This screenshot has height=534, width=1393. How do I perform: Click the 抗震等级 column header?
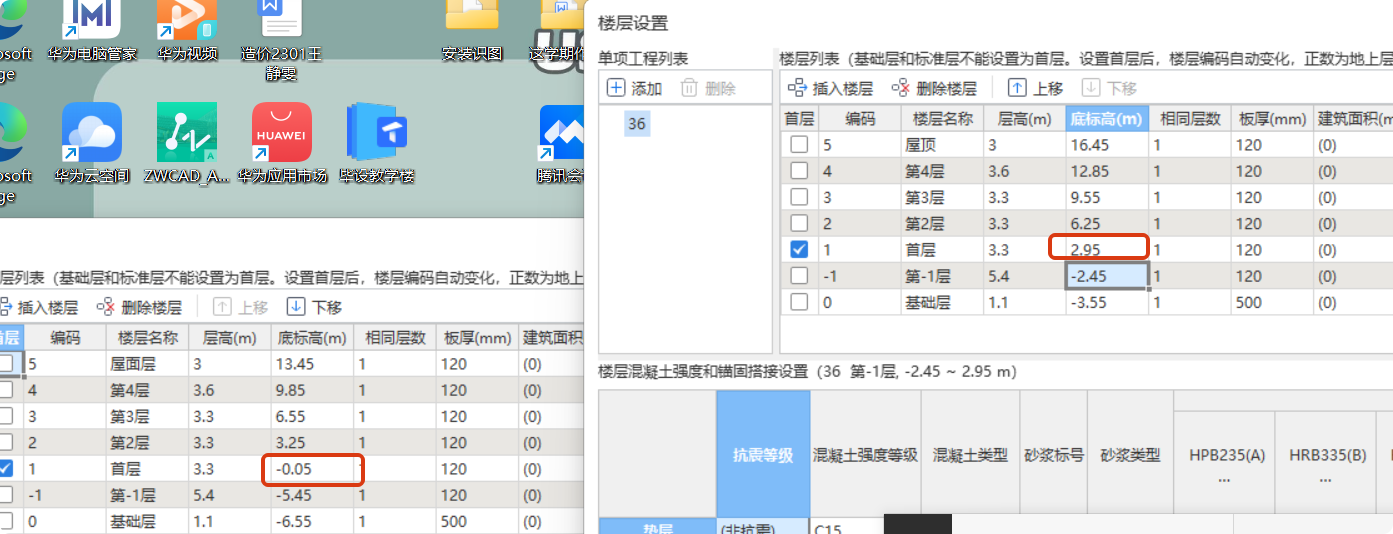pos(763,454)
